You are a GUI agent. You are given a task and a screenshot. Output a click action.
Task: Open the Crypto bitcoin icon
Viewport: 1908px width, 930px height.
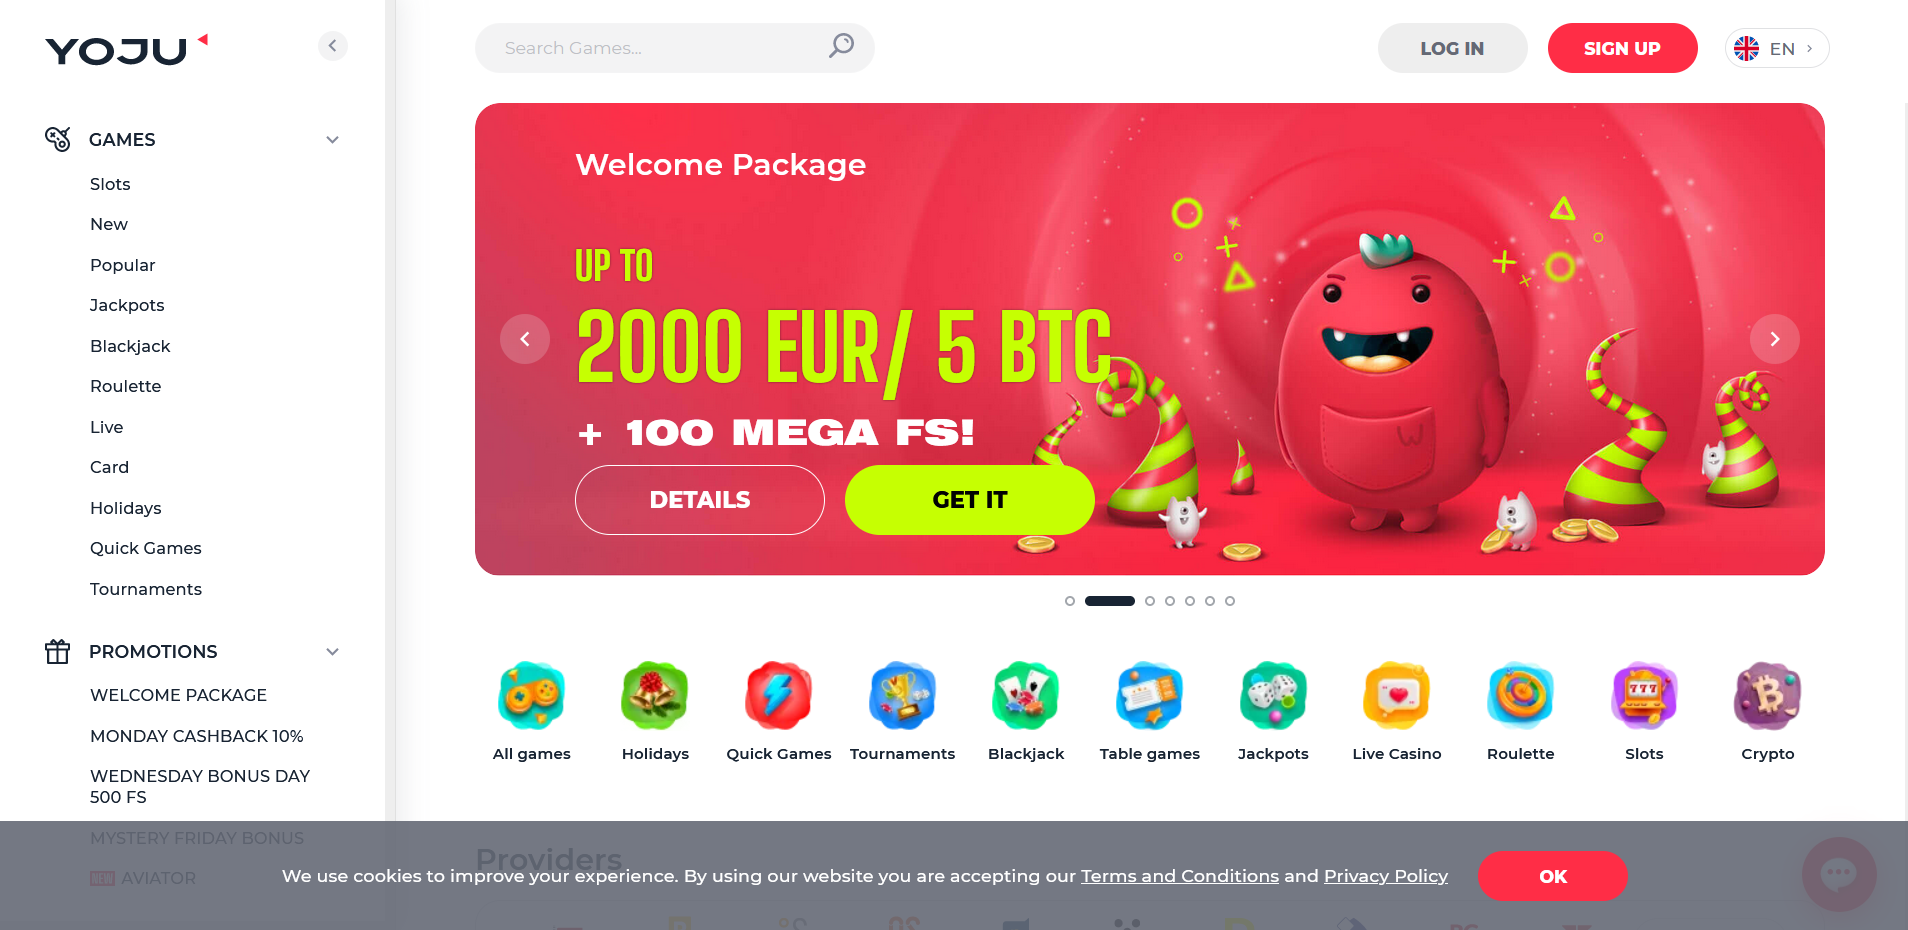[1767, 695]
